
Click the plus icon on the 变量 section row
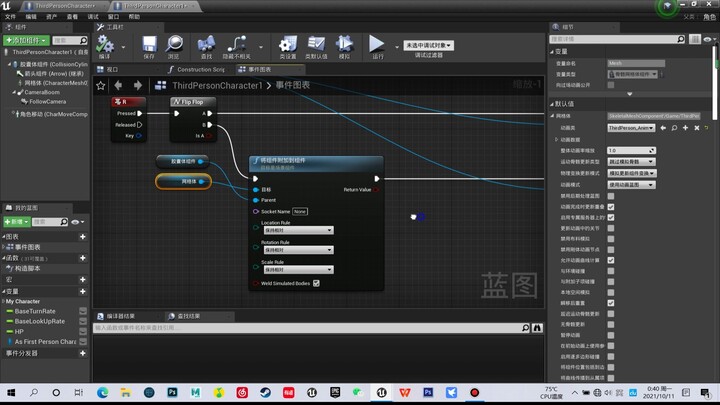click(x=83, y=291)
